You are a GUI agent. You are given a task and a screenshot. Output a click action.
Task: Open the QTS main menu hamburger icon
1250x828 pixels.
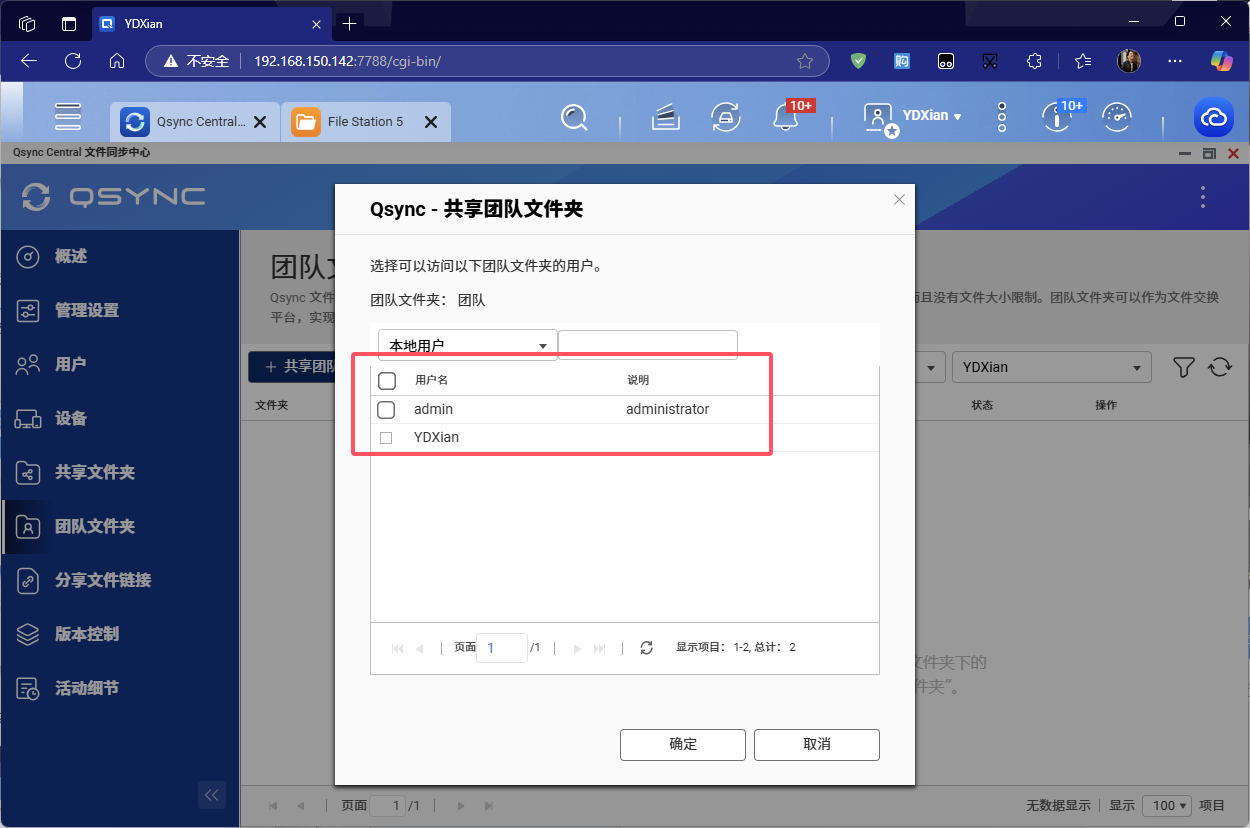(68, 117)
